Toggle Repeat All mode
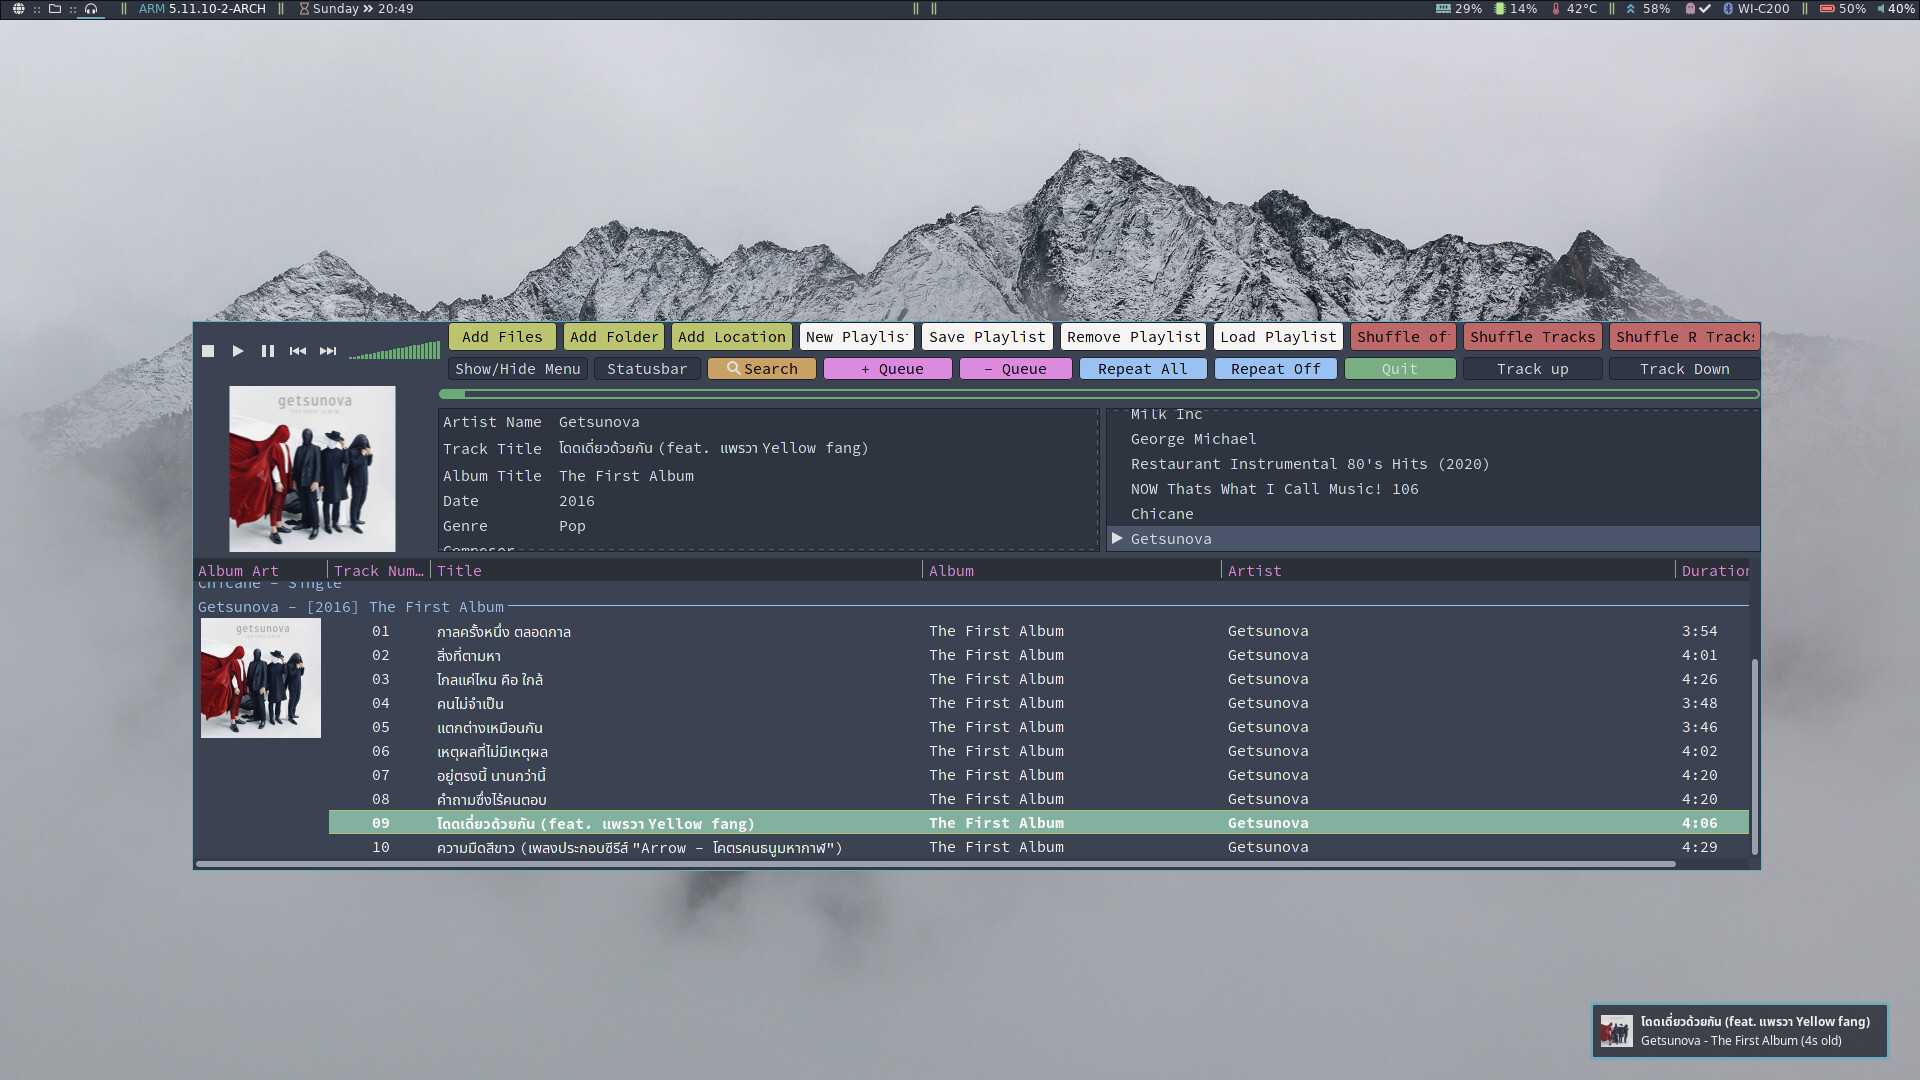Viewport: 1920px width, 1080px height. [1142, 369]
